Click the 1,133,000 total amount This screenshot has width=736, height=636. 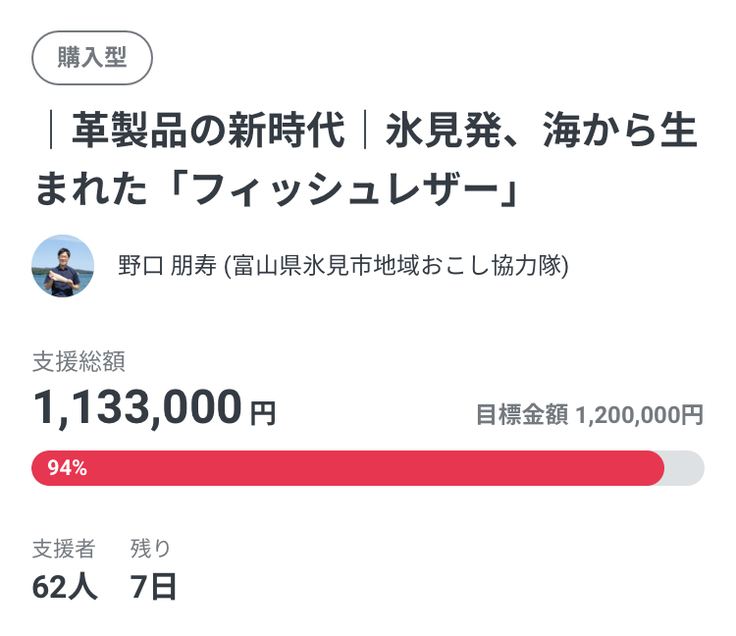pyautogui.click(x=137, y=407)
